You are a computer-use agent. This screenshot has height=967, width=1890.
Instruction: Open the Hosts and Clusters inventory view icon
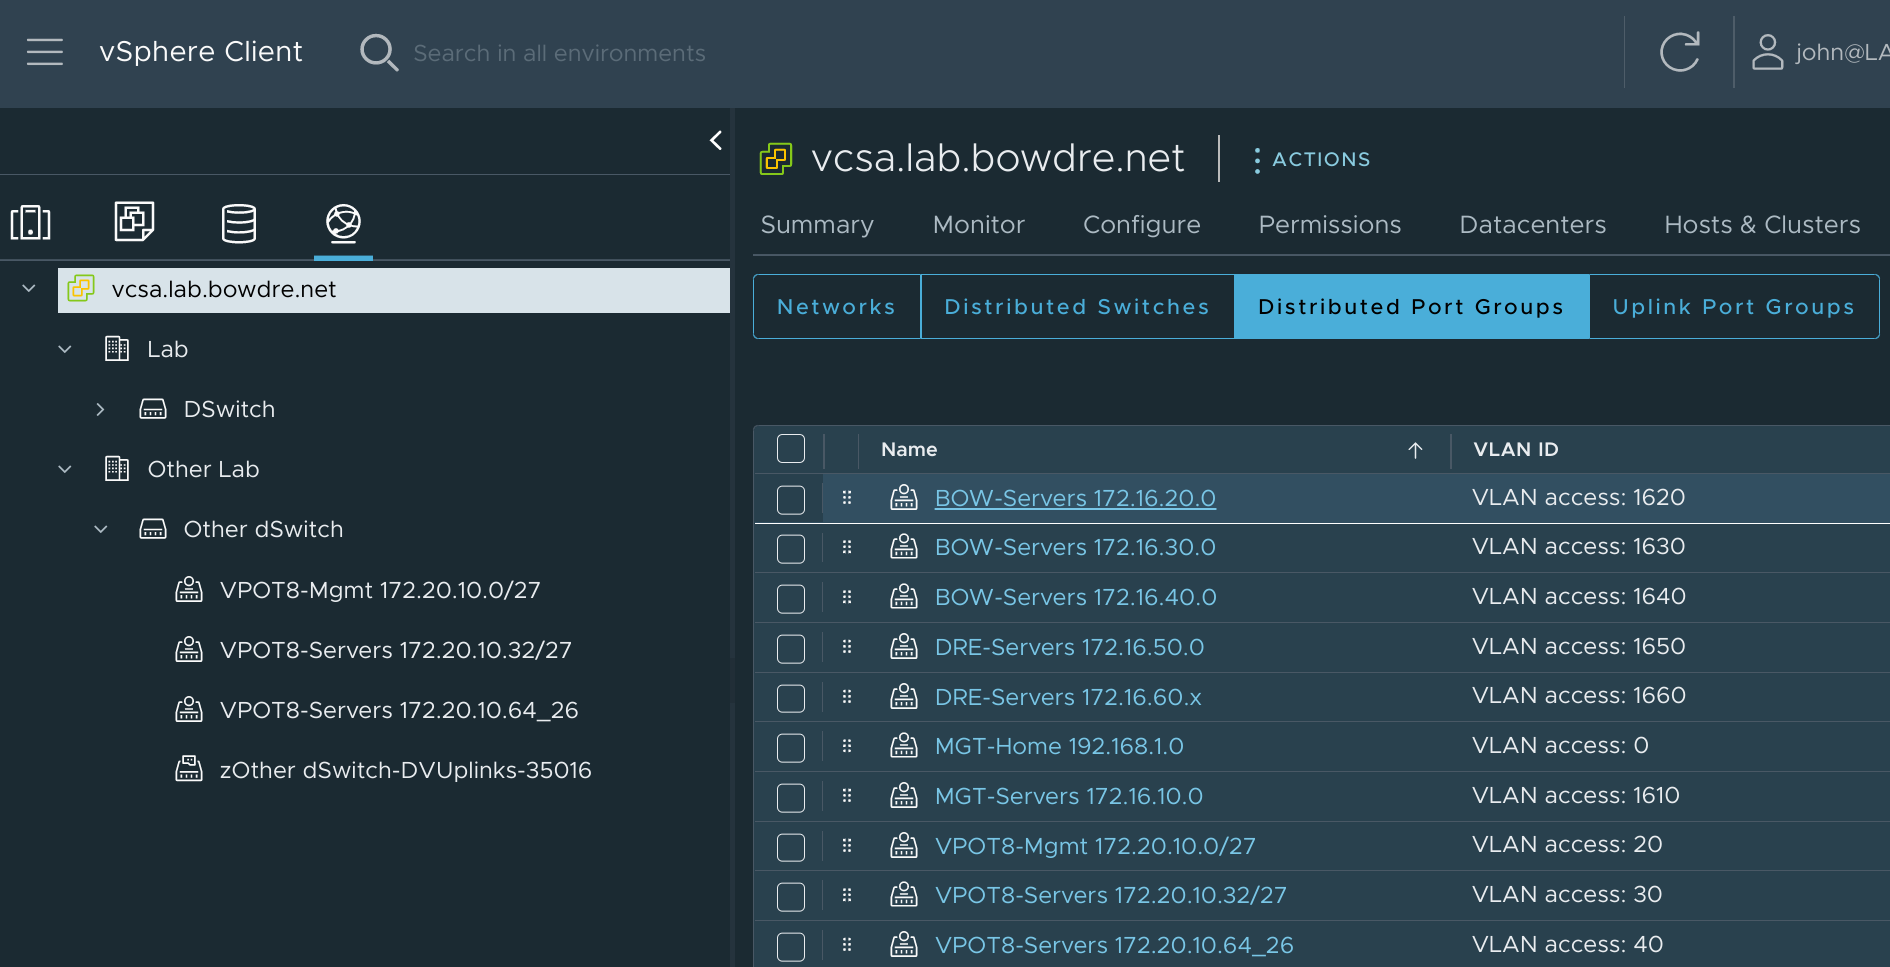click(31, 222)
